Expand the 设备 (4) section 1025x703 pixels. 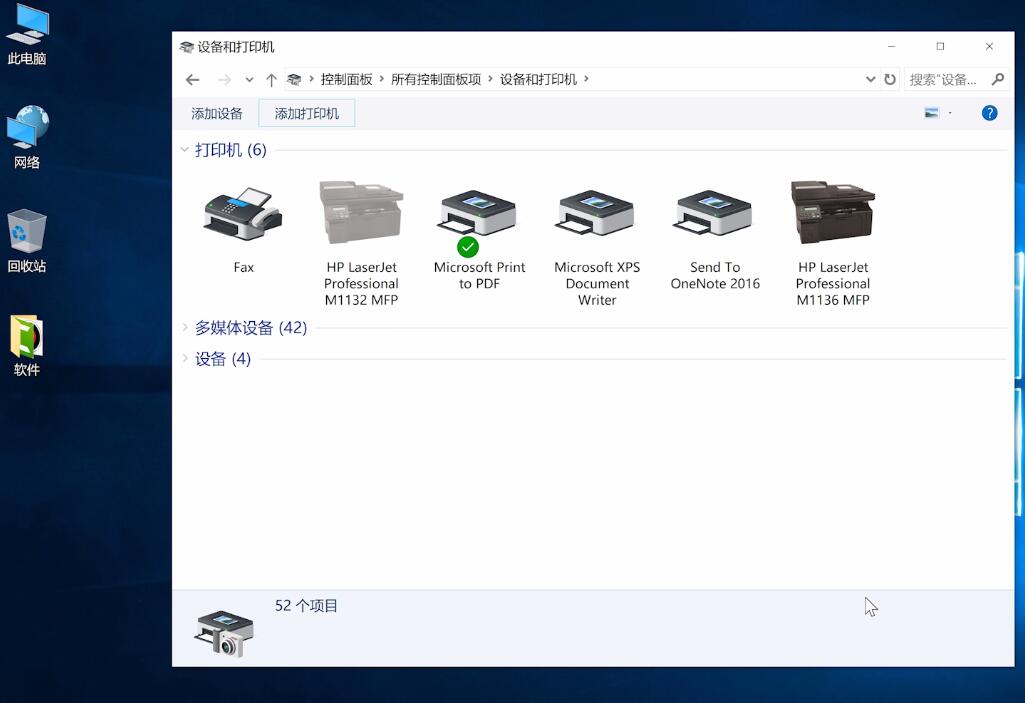coord(185,358)
